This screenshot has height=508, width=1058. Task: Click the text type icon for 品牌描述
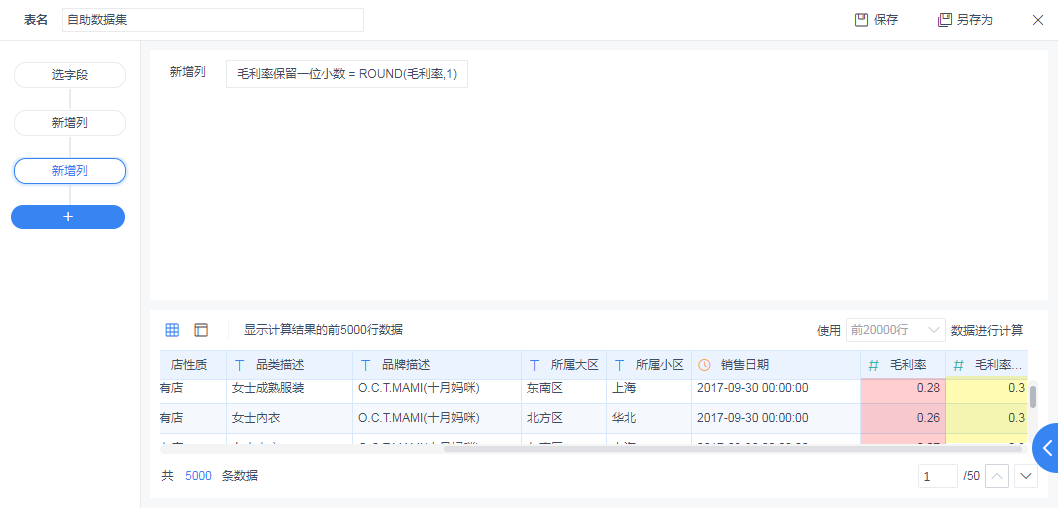pyautogui.click(x=365, y=365)
